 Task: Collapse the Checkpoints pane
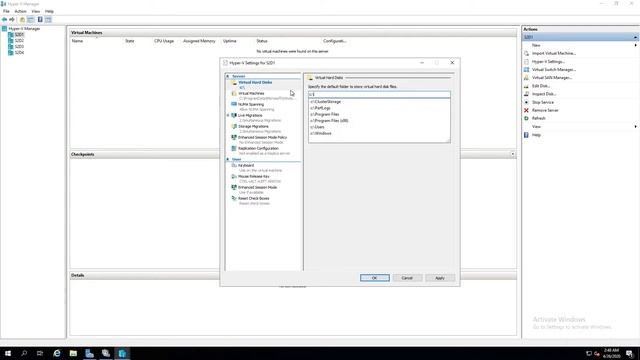coord(513,154)
